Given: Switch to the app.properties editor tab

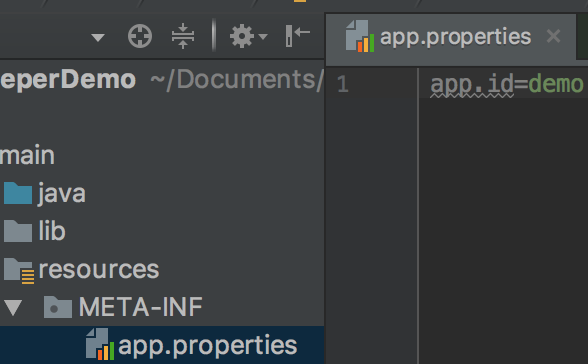Looking at the screenshot, I should (451, 40).
